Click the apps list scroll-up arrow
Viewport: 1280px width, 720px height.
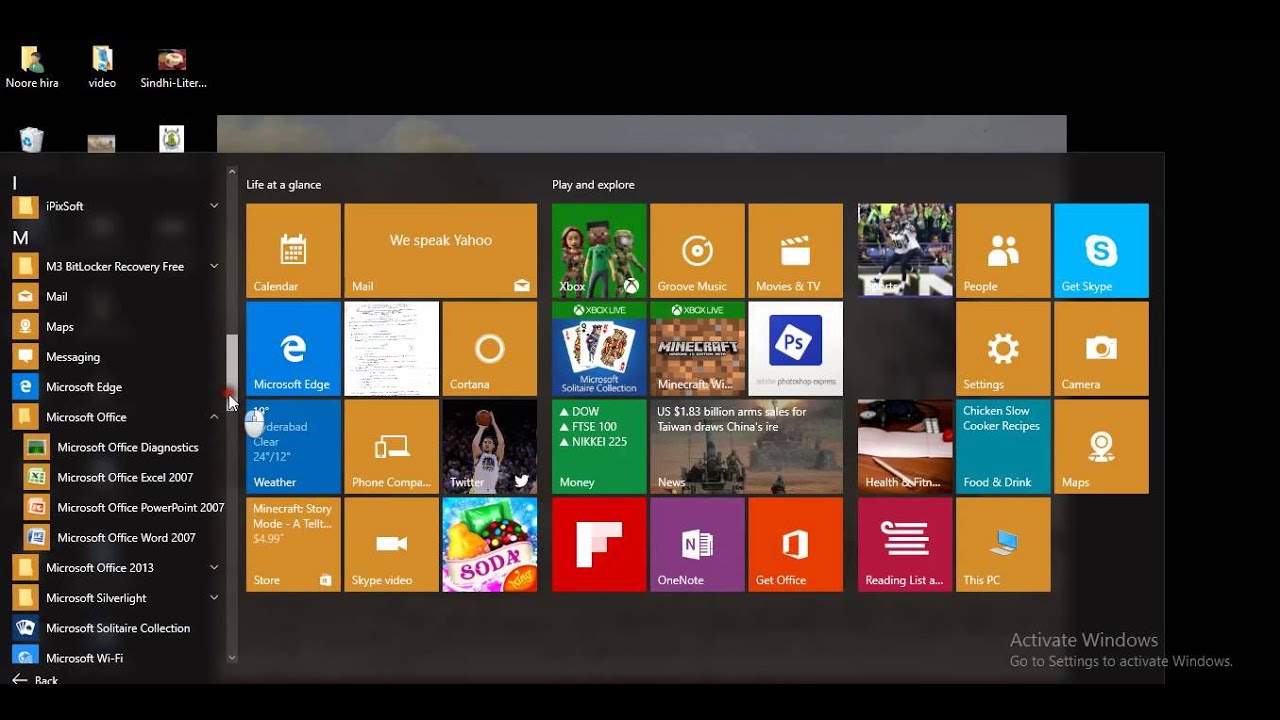[232, 172]
